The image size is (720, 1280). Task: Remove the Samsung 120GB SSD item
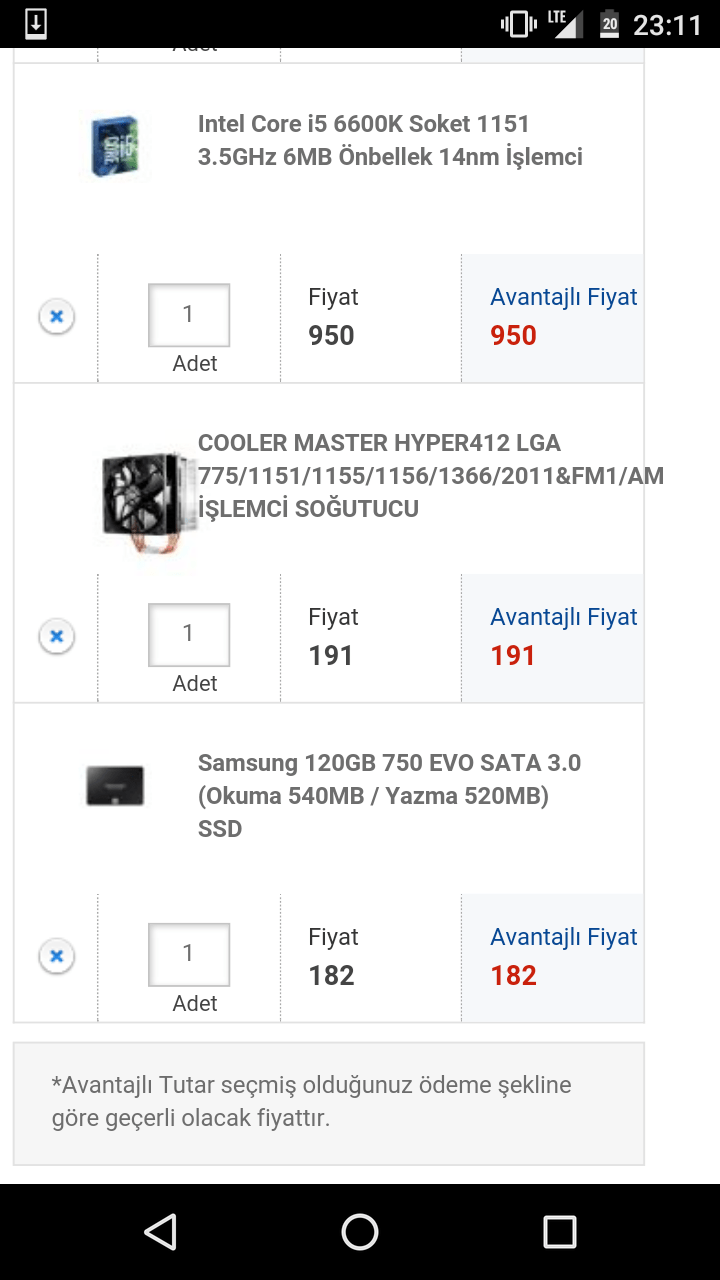pos(57,956)
